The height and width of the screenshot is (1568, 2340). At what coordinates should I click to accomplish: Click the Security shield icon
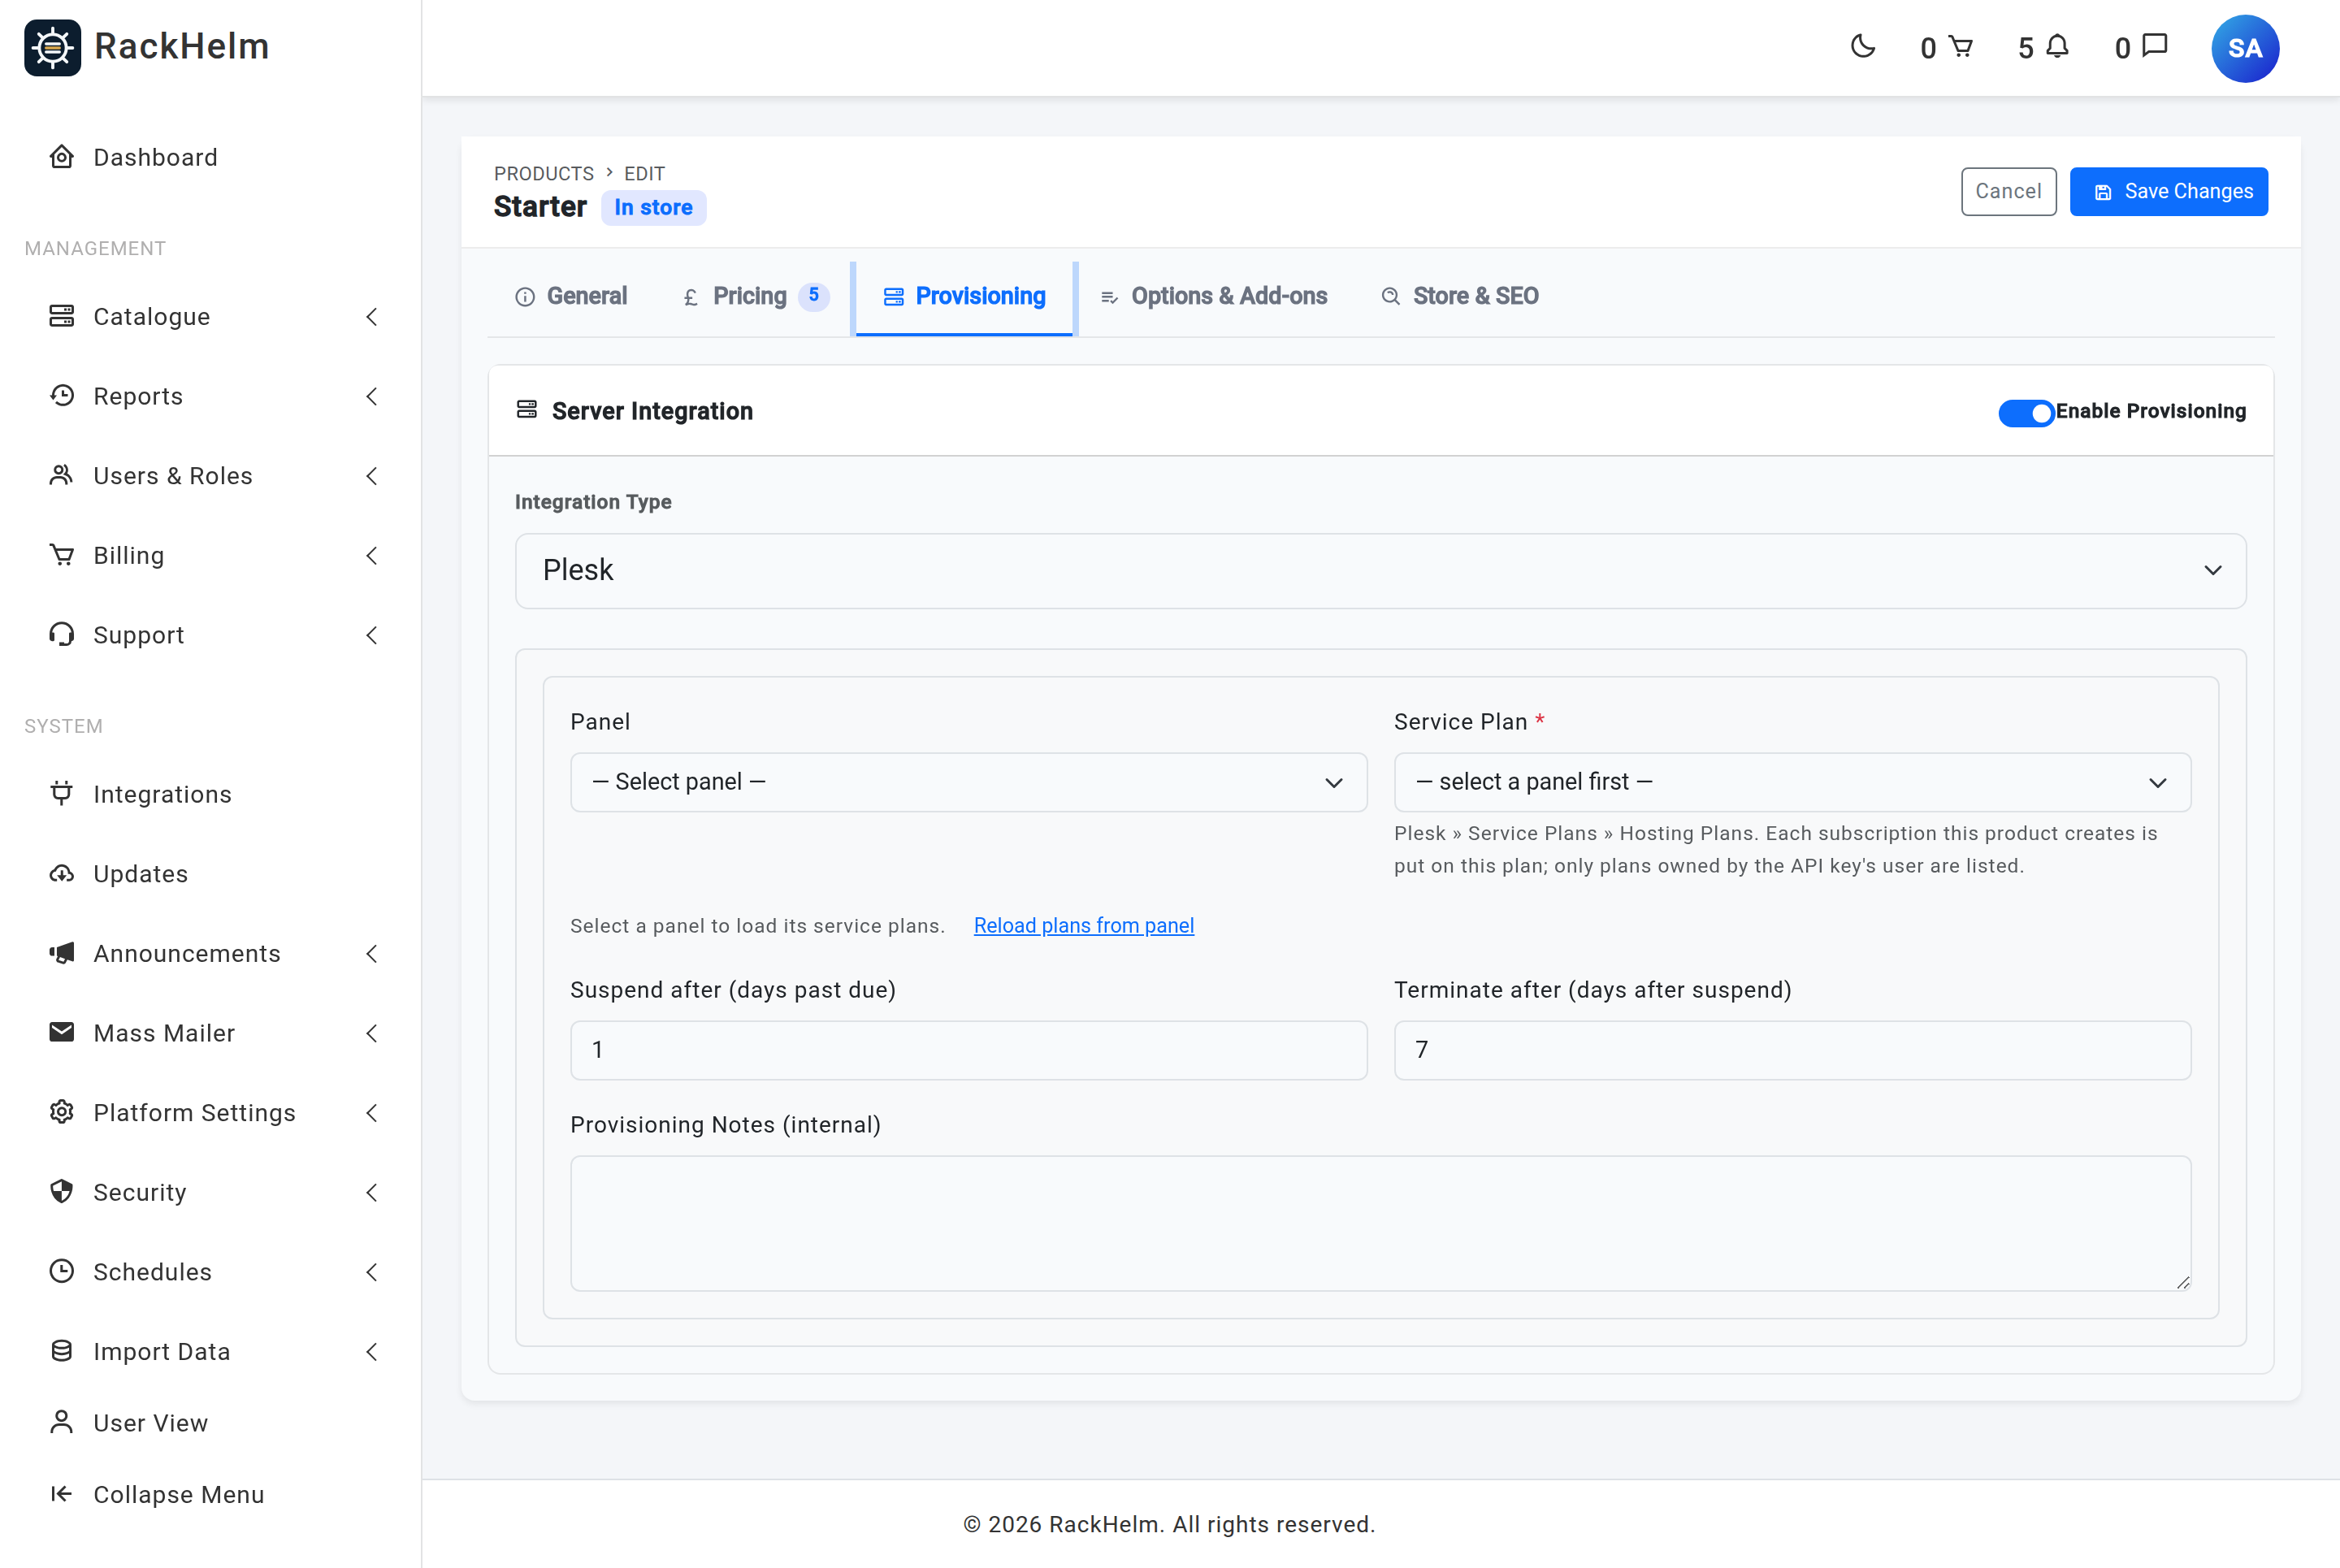point(62,1192)
